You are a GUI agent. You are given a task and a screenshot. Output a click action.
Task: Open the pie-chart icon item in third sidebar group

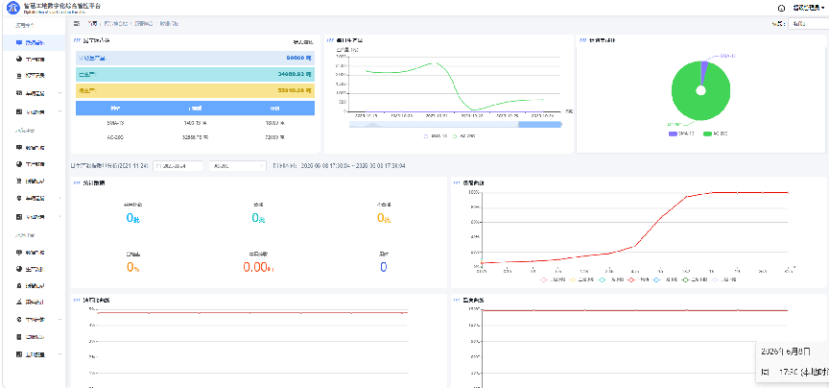[33, 269]
